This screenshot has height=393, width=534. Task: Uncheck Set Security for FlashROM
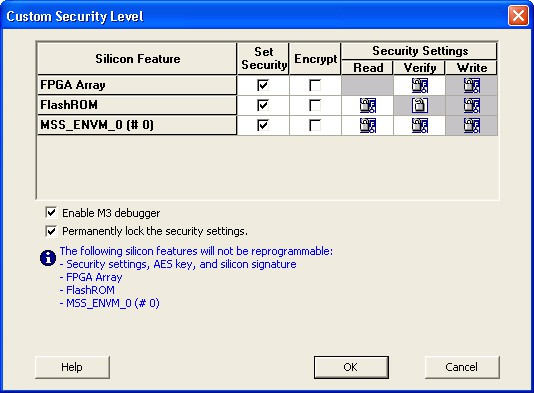[263, 105]
